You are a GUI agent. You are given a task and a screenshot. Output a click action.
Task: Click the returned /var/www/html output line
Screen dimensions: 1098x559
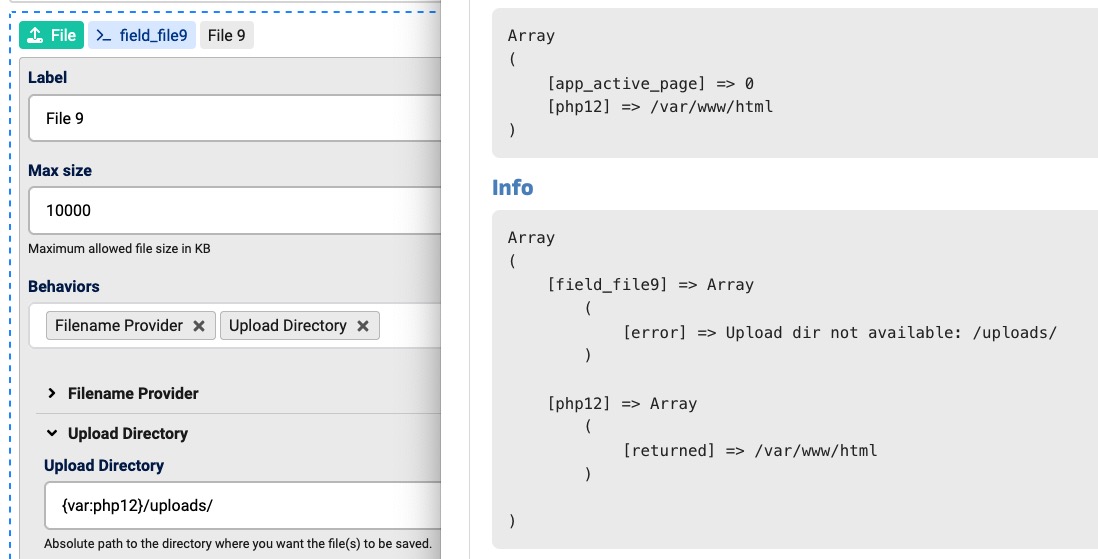(749, 451)
